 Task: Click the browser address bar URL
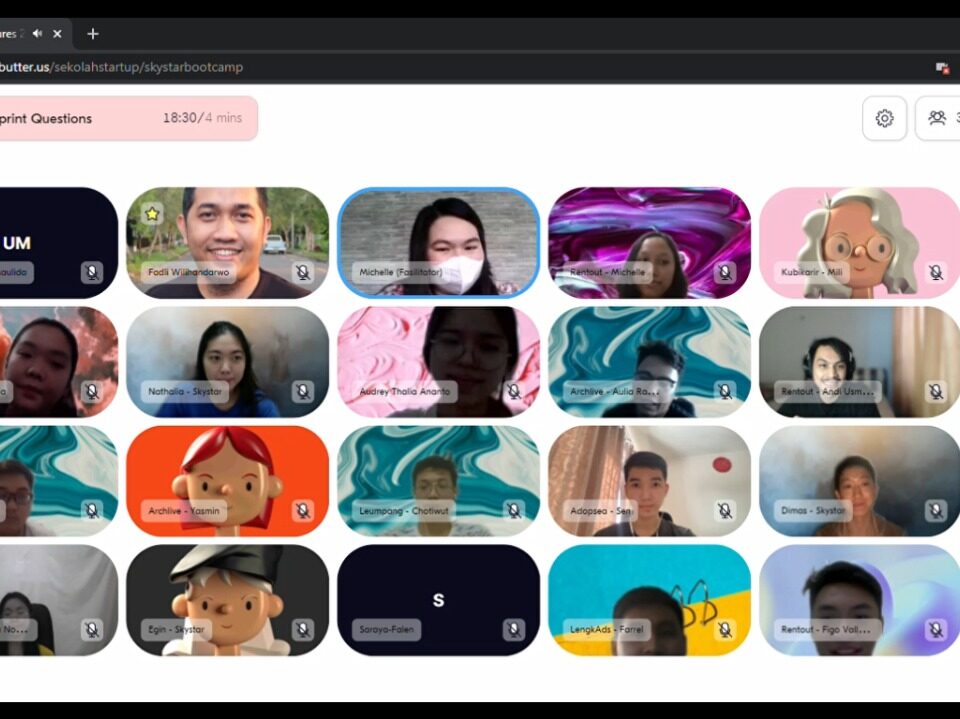pos(120,67)
